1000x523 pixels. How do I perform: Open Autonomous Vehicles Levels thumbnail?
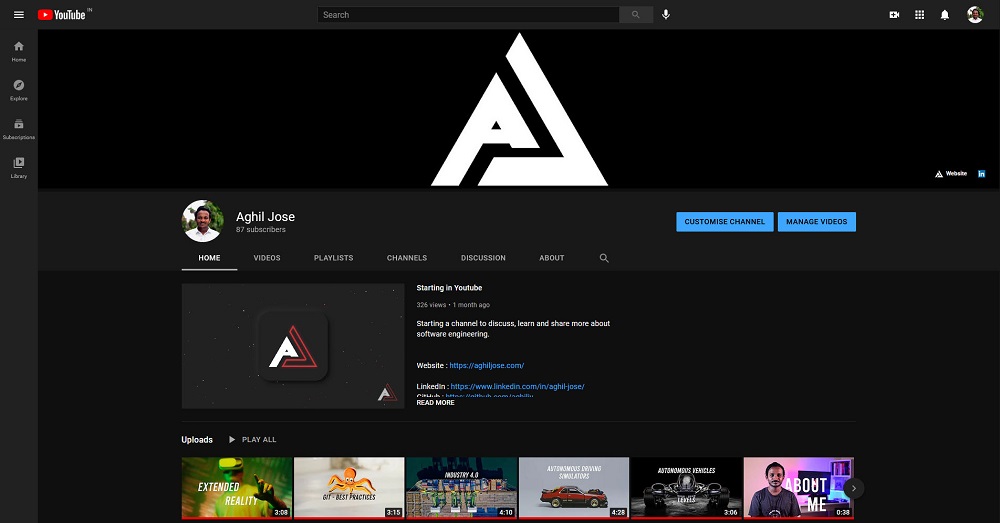686,488
